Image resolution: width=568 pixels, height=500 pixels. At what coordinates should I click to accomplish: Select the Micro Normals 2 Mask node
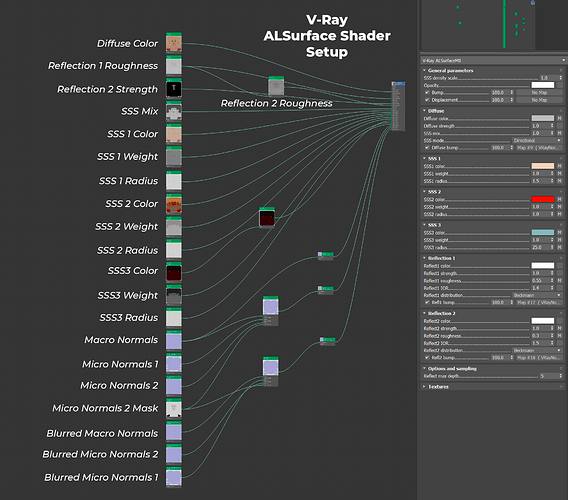pos(174,408)
